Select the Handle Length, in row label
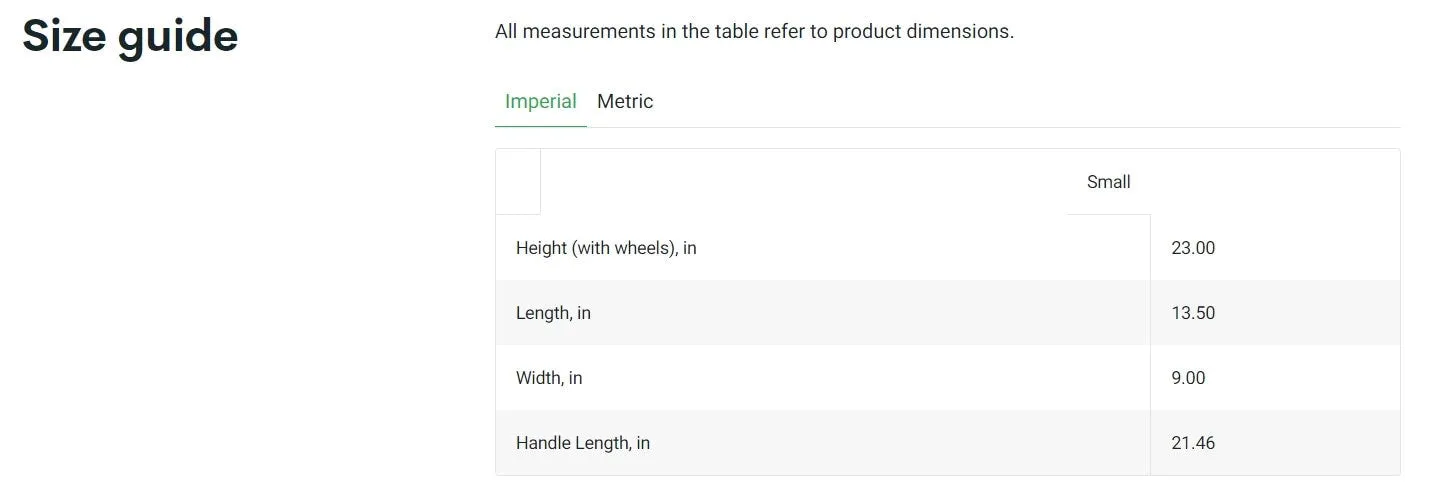Image resolution: width=1443 pixels, height=499 pixels. [583, 443]
